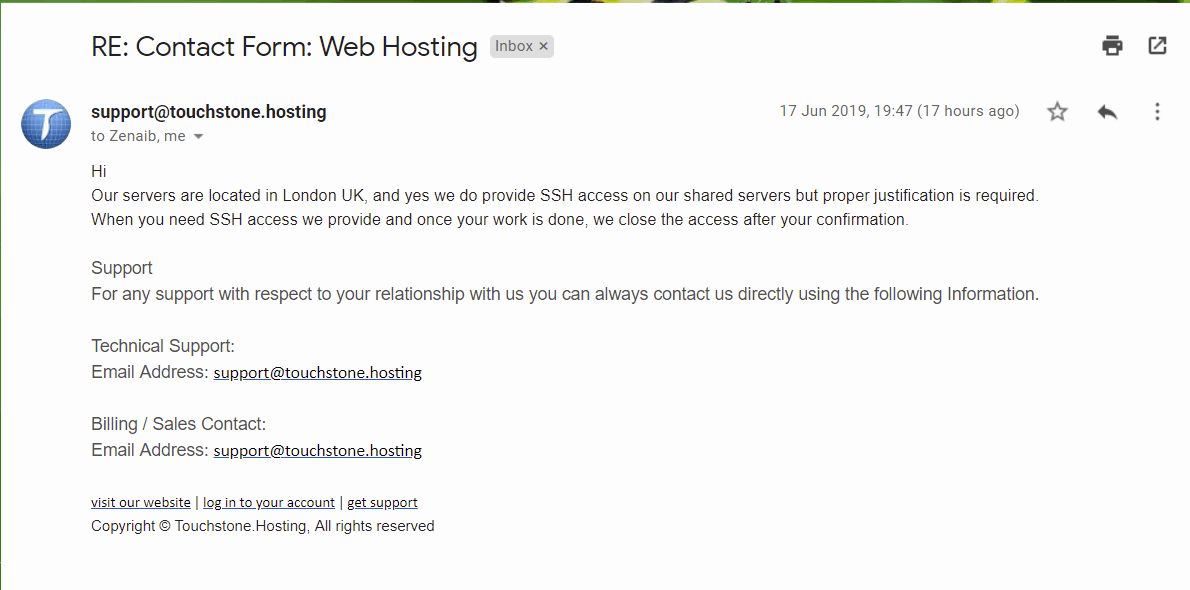Star this email from support@touchstone.hosting
The height and width of the screenshot is (590, 1190).
[x=1057, y=112]
